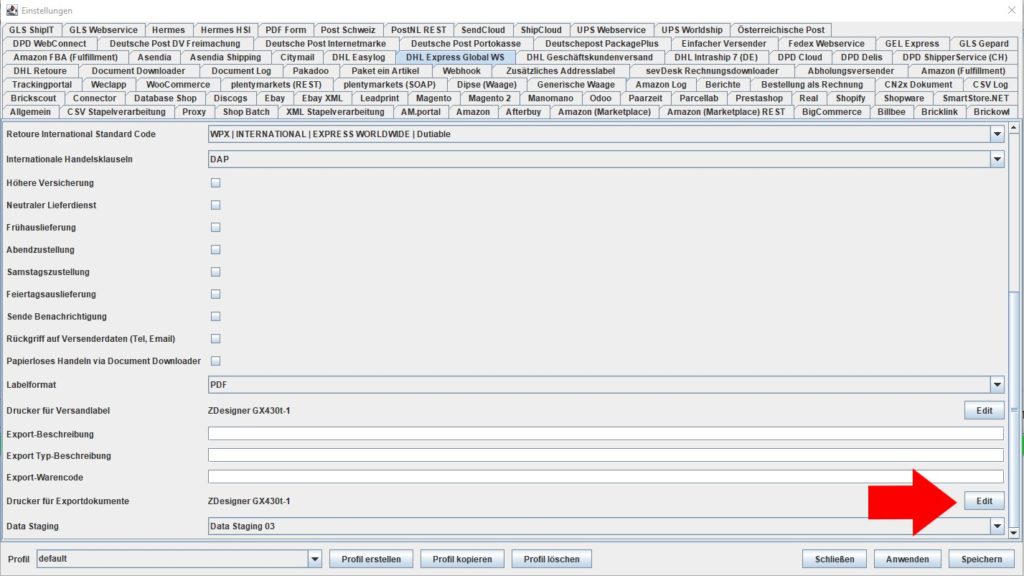1024x576 pixels.
Task: Go to the Proxy tab
Action: 193,112
